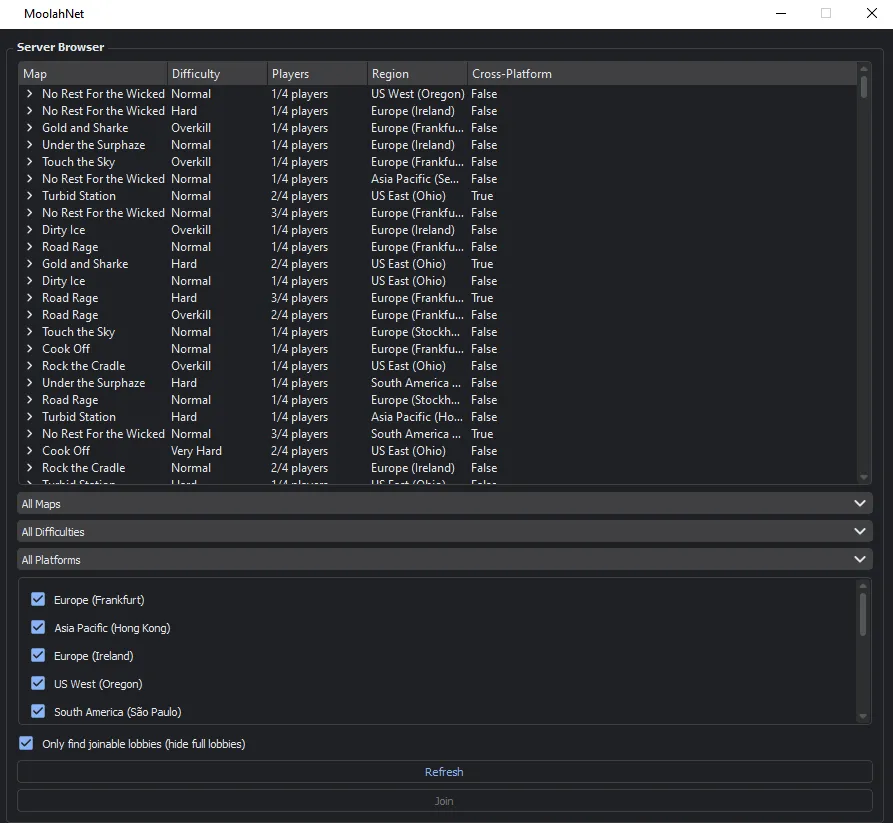893x823 pixels.
Task: Expand the Road Rage 3/4 players row
Action: 29,298
